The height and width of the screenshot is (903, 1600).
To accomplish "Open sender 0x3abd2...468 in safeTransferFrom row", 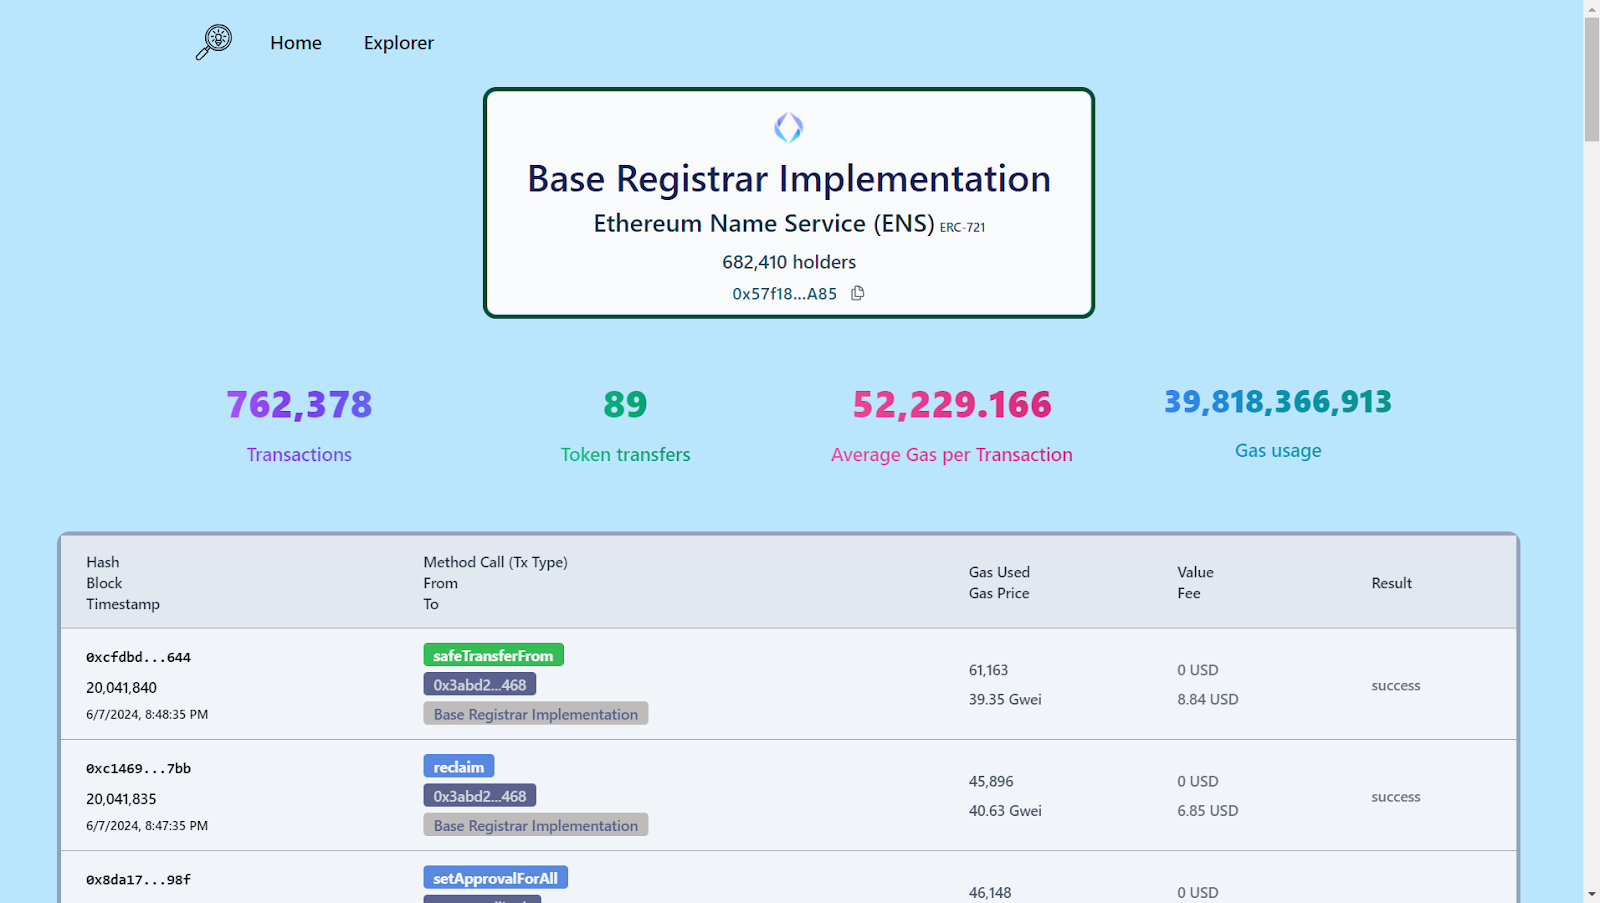I will 480,684.
